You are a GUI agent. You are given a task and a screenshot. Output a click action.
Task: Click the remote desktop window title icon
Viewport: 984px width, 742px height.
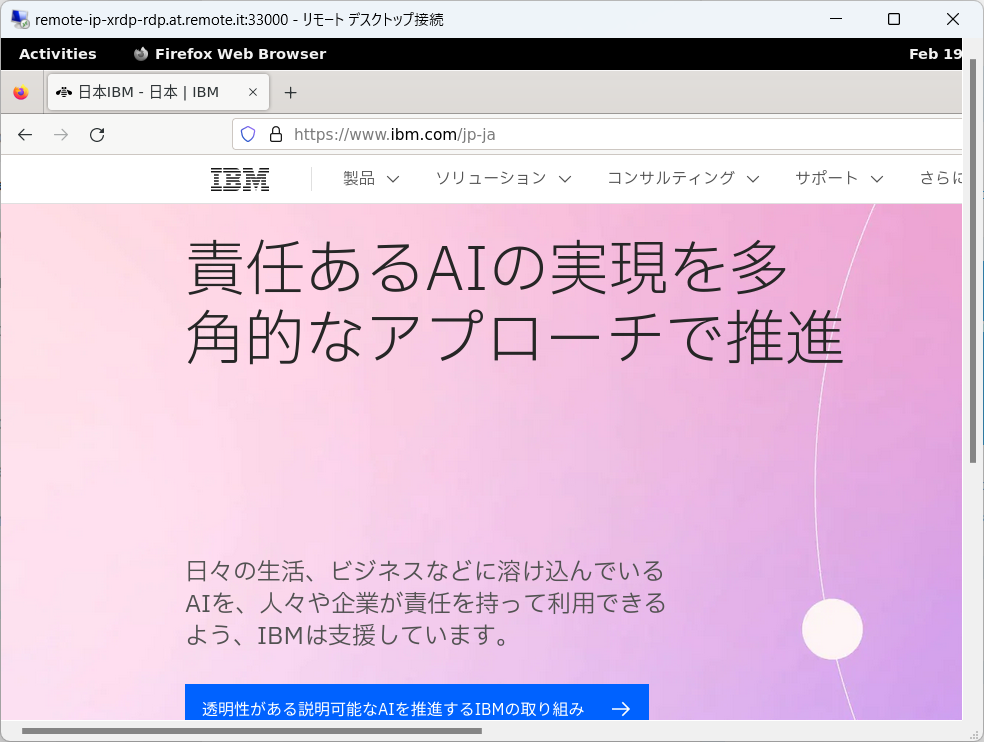[19, 19]
